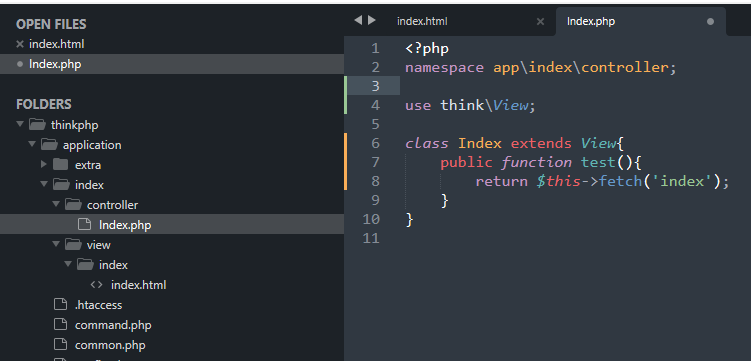Click line number 3 in the gutter
The width and height of the screenshot is (751, 361).
[375, 86]
